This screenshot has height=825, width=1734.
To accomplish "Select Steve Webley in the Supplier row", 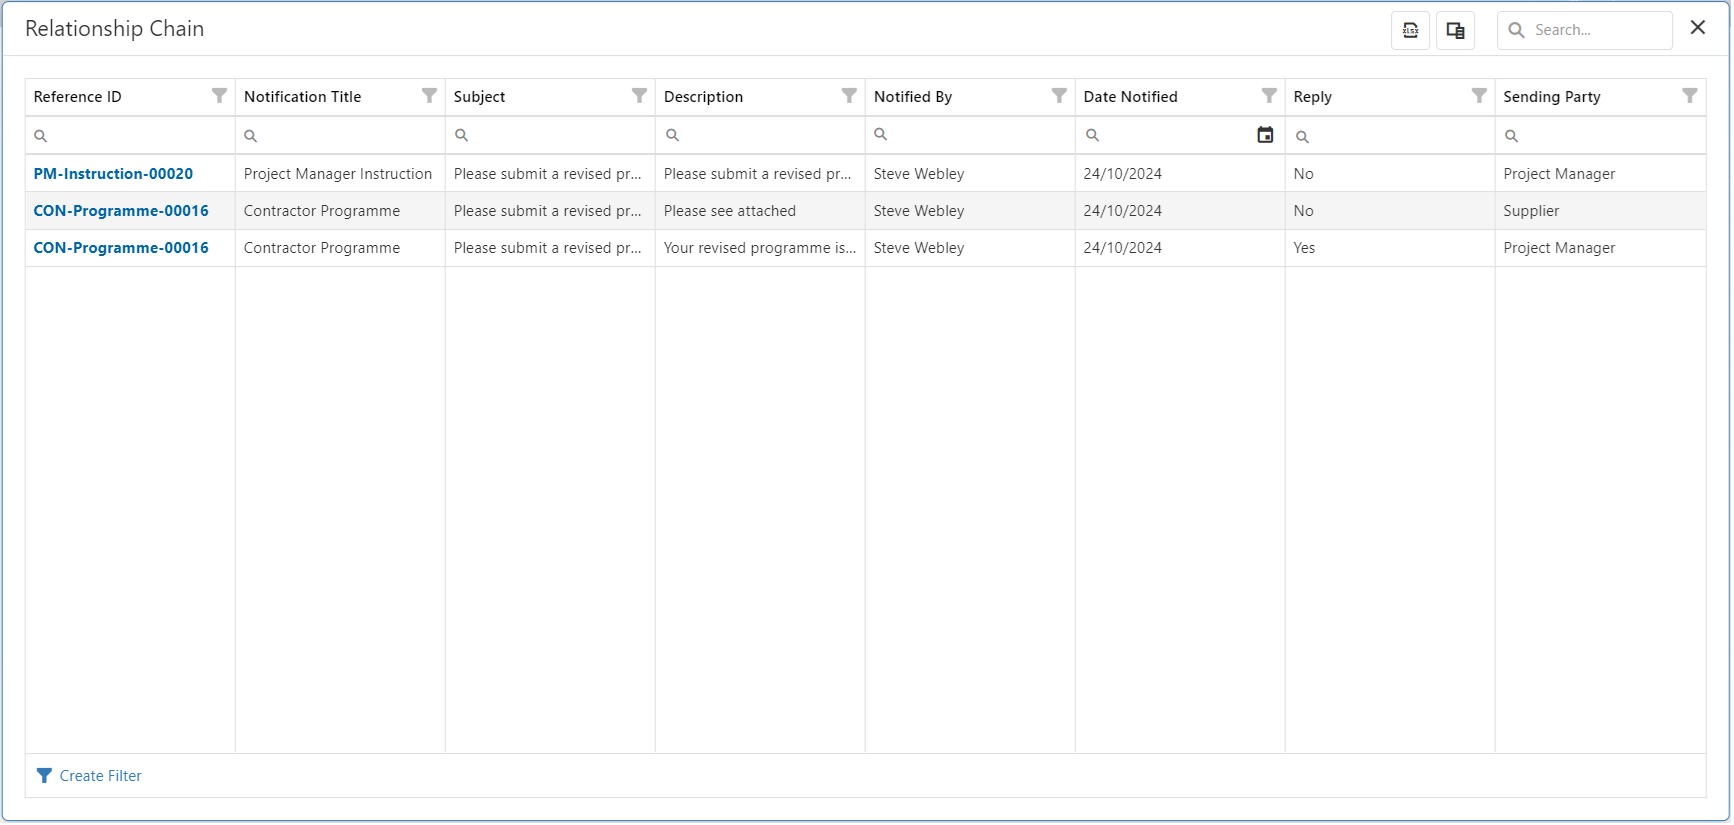I will [970, 211].
